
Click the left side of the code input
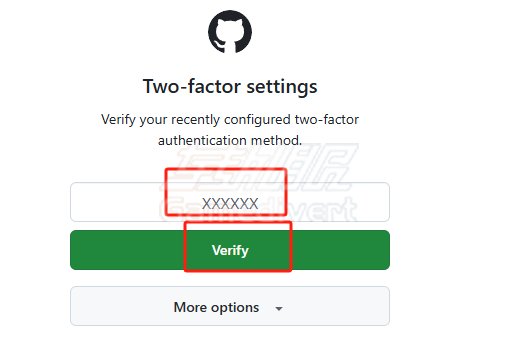click(117, 202)
